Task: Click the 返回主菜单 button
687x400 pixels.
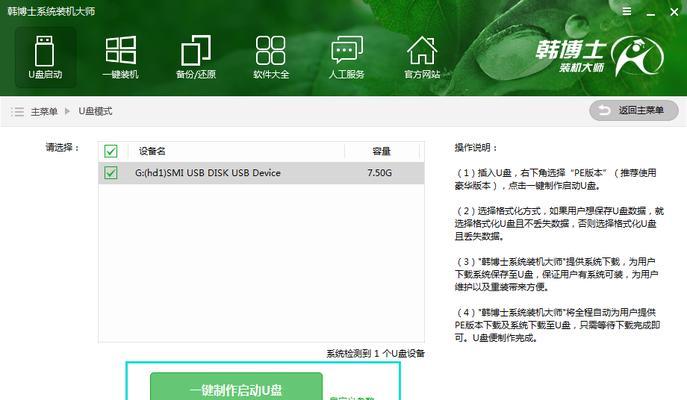Action: (634, 110)
